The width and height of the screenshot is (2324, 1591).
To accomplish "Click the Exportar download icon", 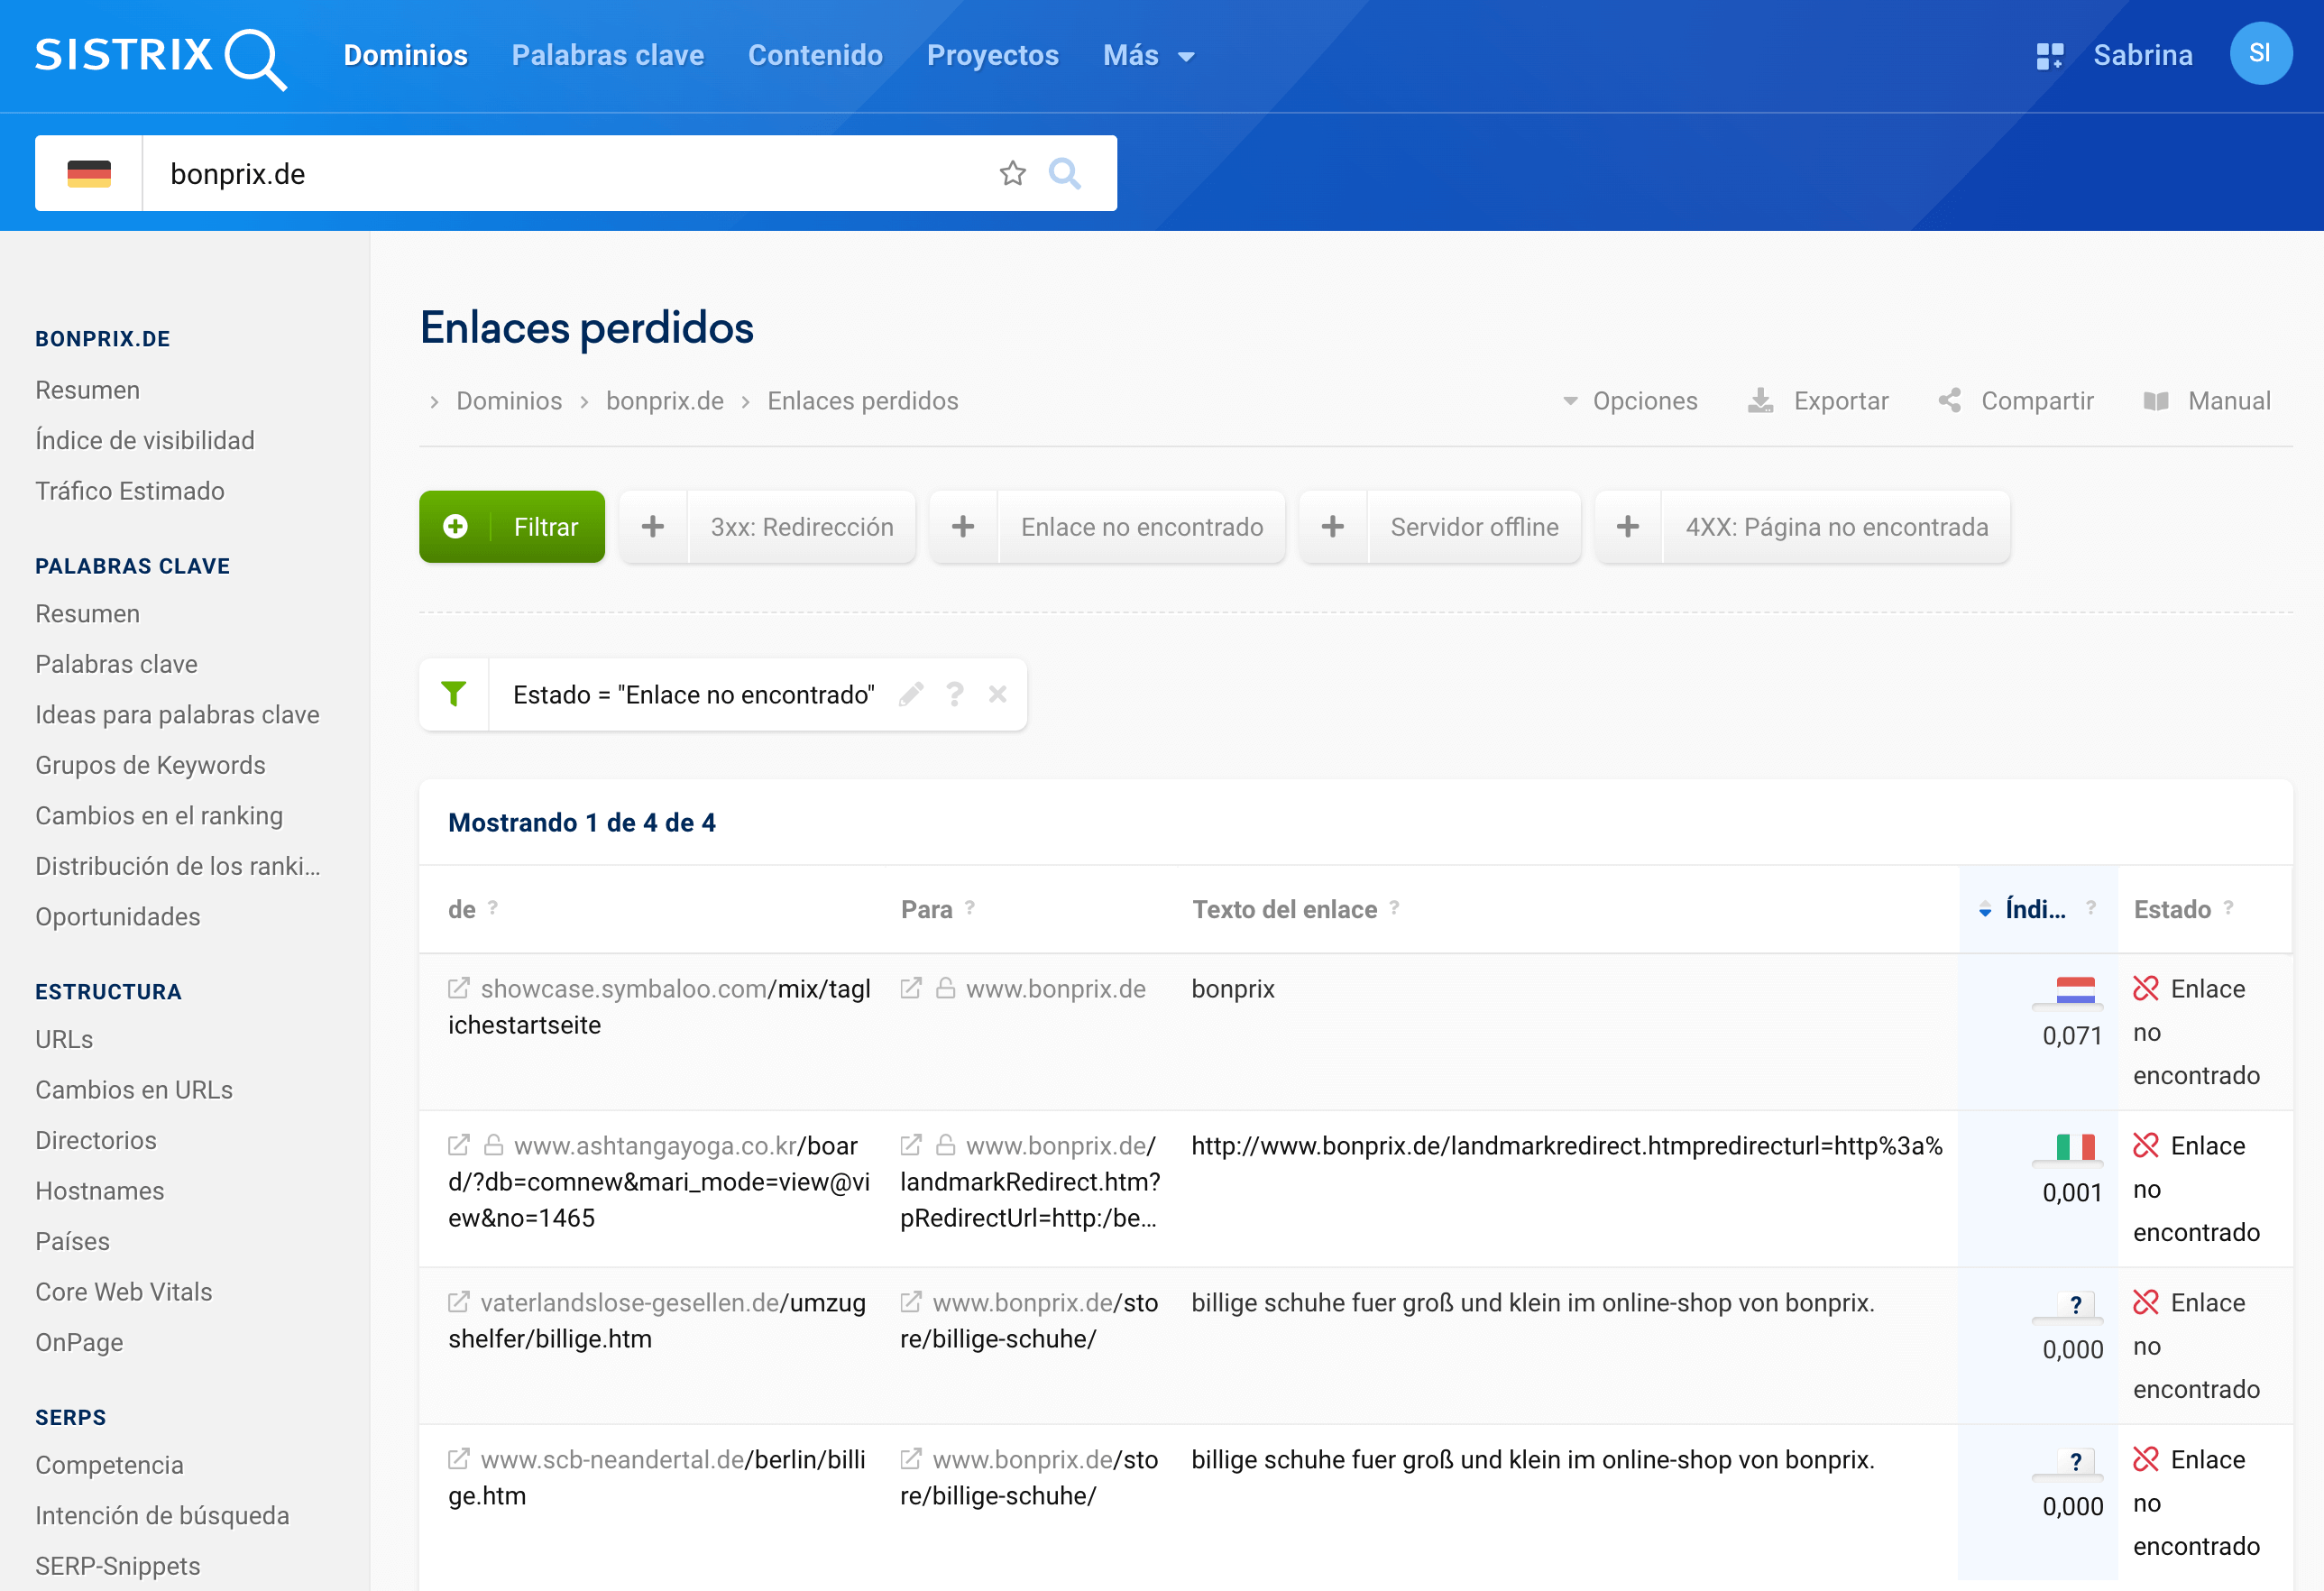I will (x=1760, y=401).
